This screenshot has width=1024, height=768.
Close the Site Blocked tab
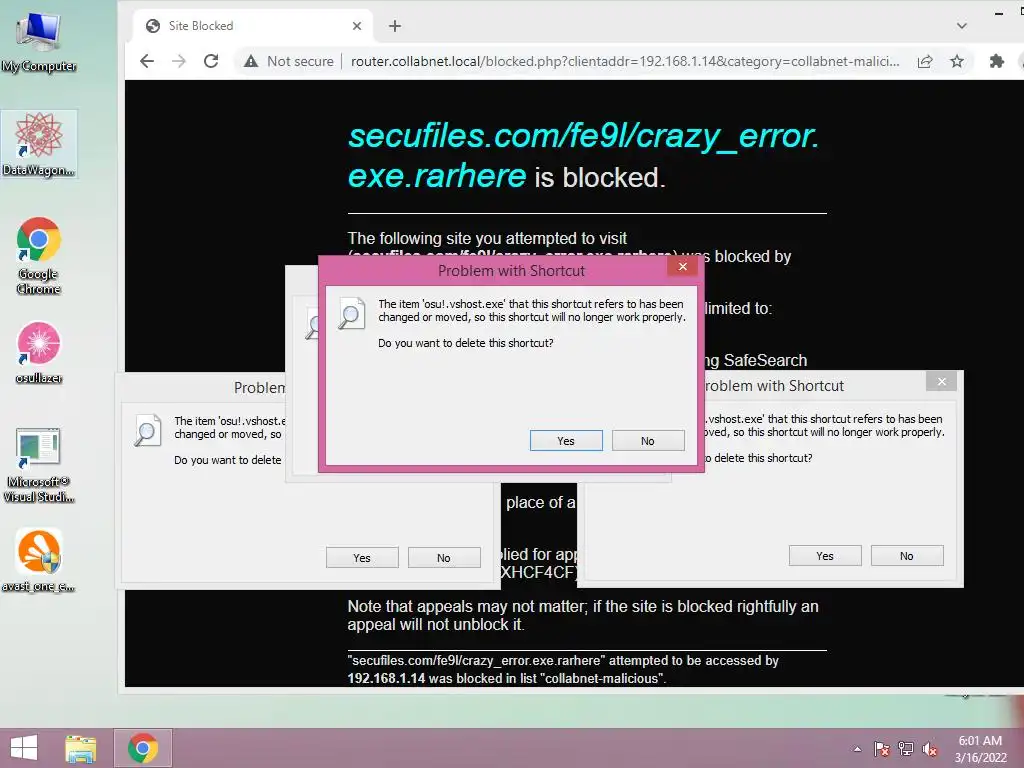357,26
